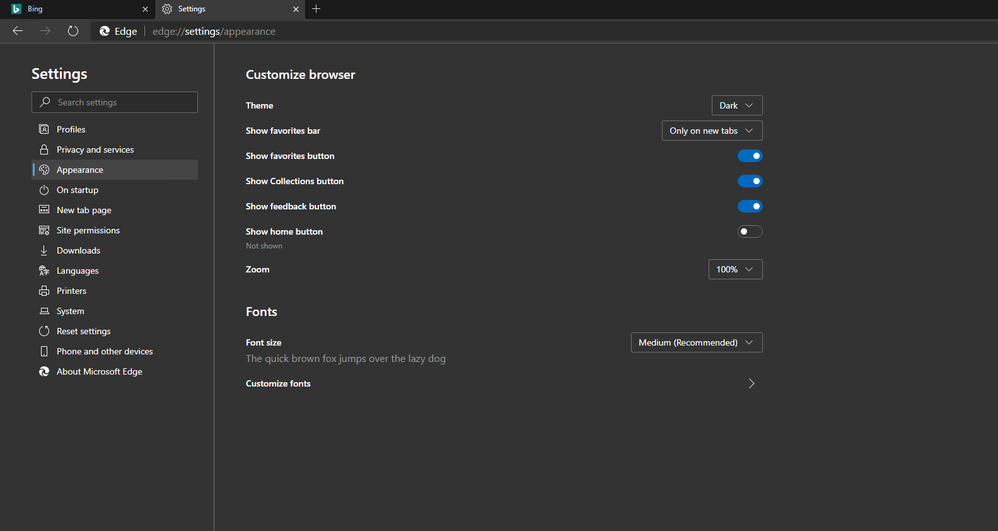Screen dimensions: 998x531
Task: Click the Show home button label
Action: tap(285, 232)
